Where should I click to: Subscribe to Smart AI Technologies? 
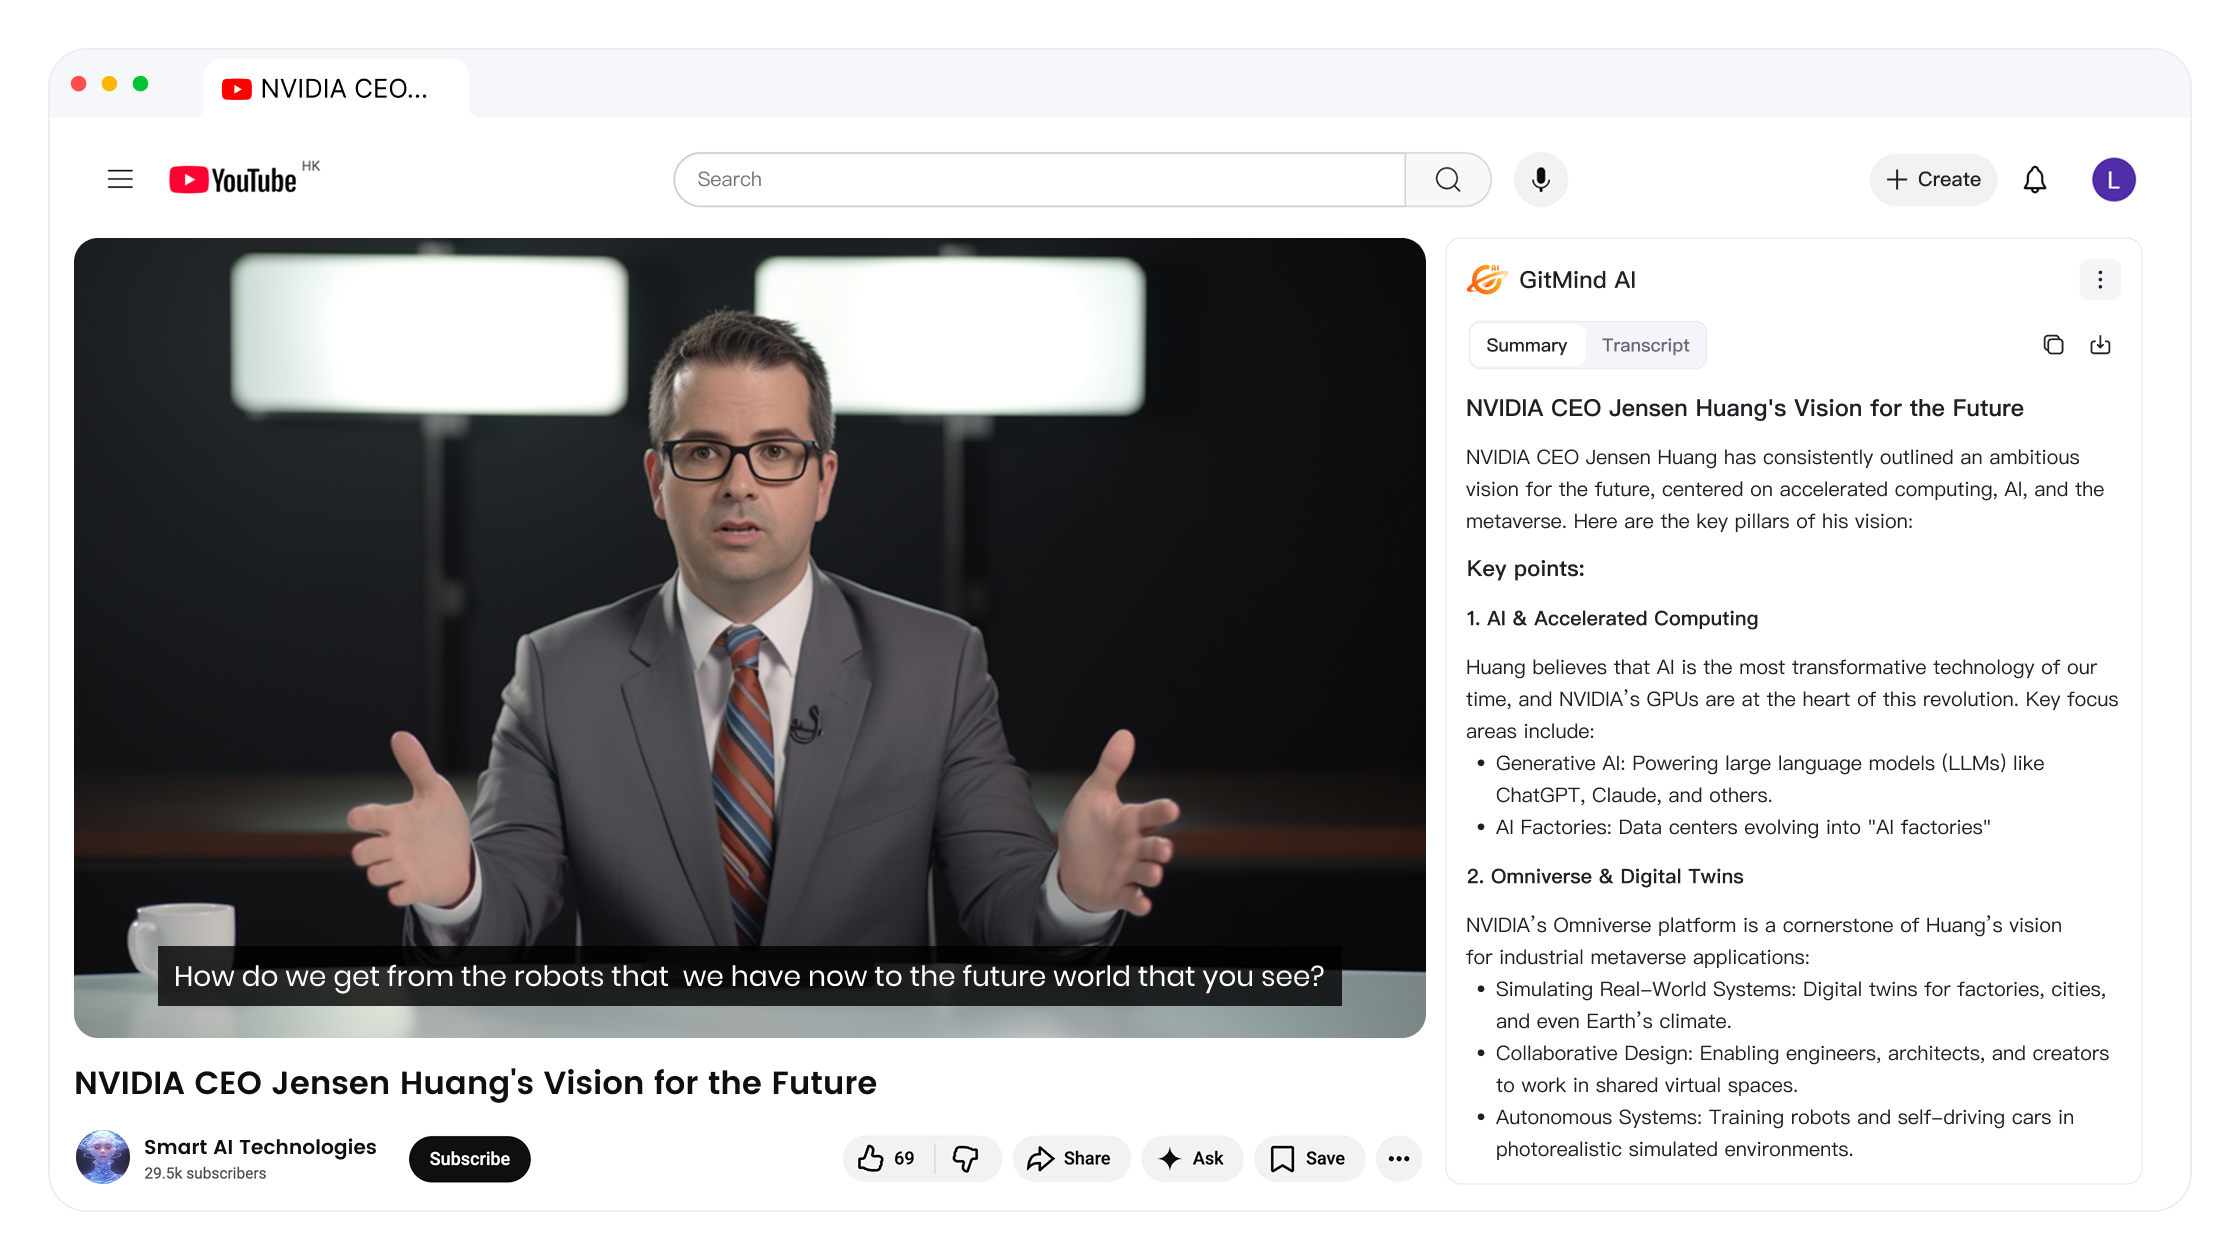pyautogui.click(x=469, y=1158)
